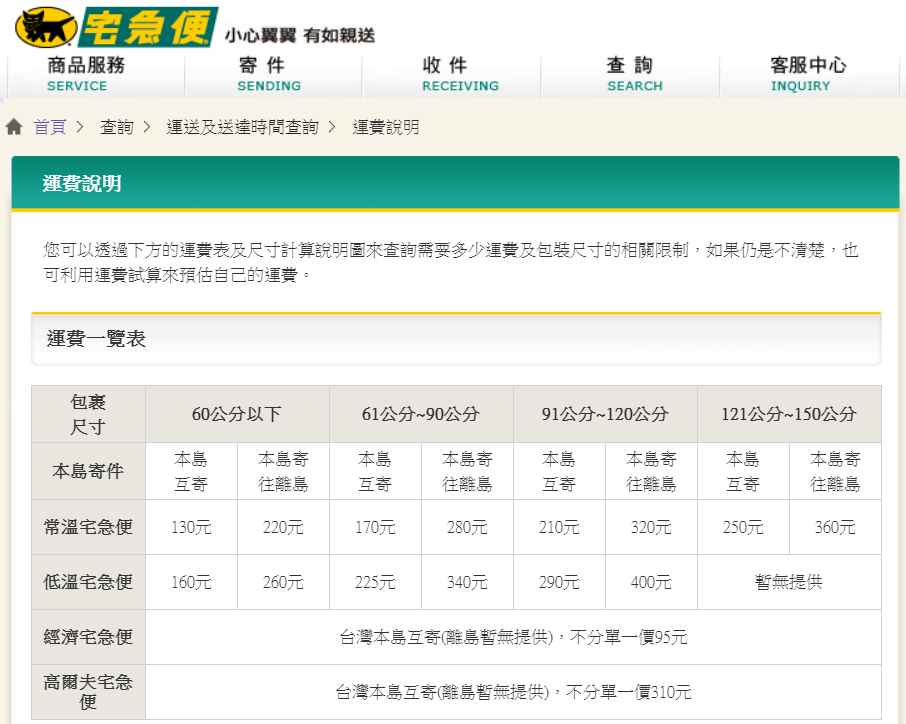Select the 經濟宅急便 row header
The height and width of the screenshot is (724, 906).
pyautogui.click(x=88, y=637)
